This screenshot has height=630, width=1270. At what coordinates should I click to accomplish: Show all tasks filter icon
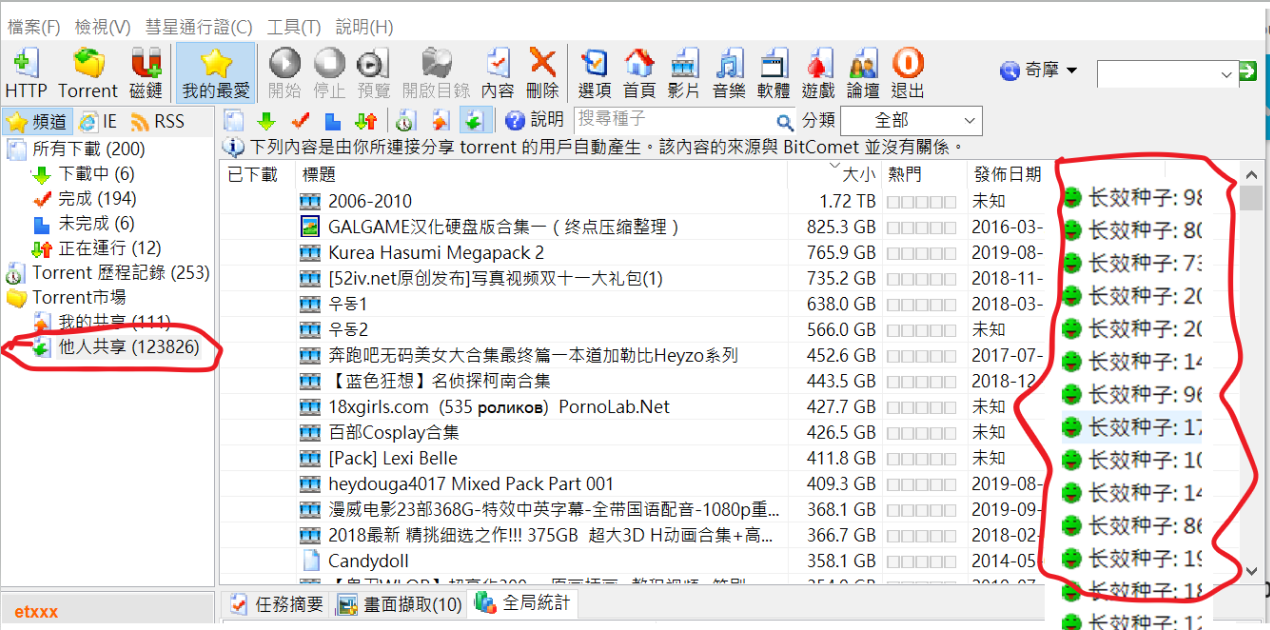tap(232, 121)
